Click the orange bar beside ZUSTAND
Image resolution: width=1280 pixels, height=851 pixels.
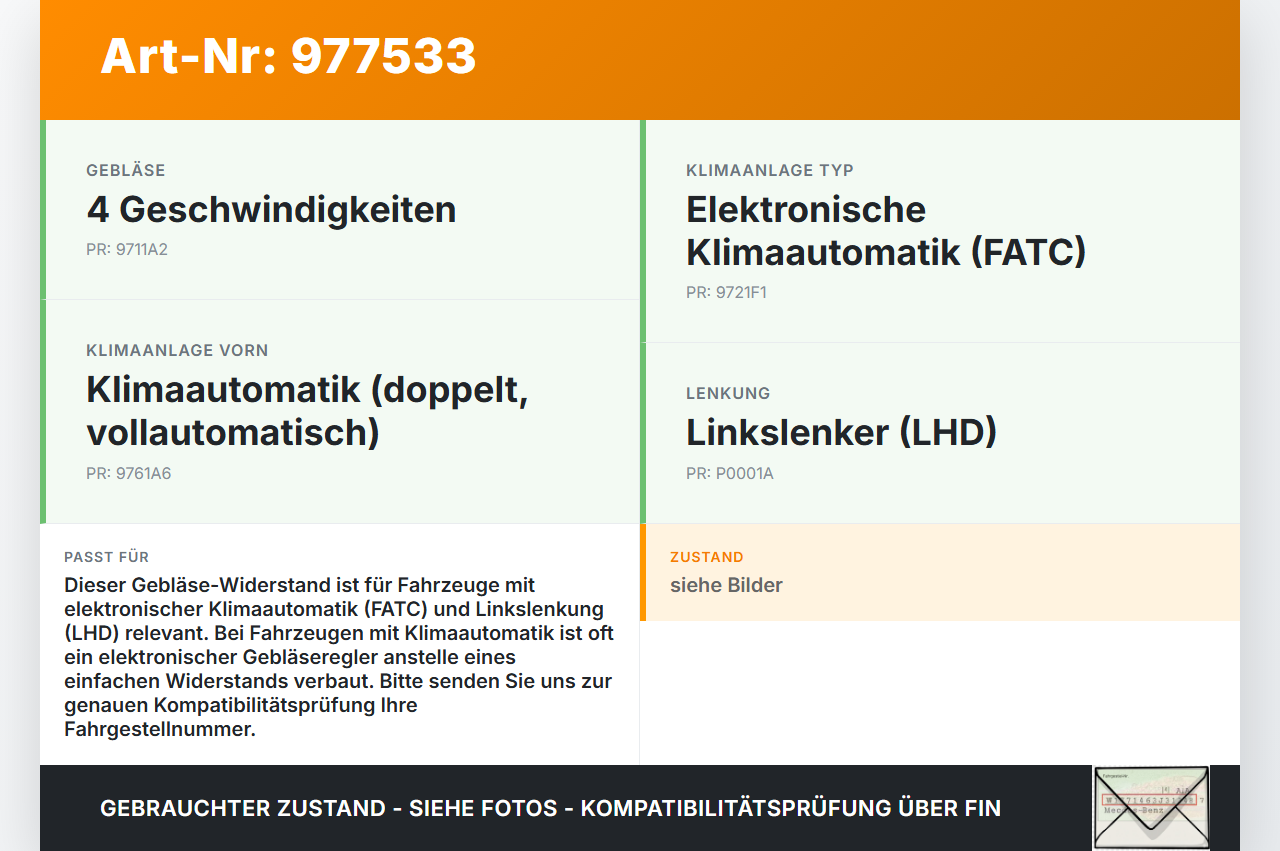[646, 572]
